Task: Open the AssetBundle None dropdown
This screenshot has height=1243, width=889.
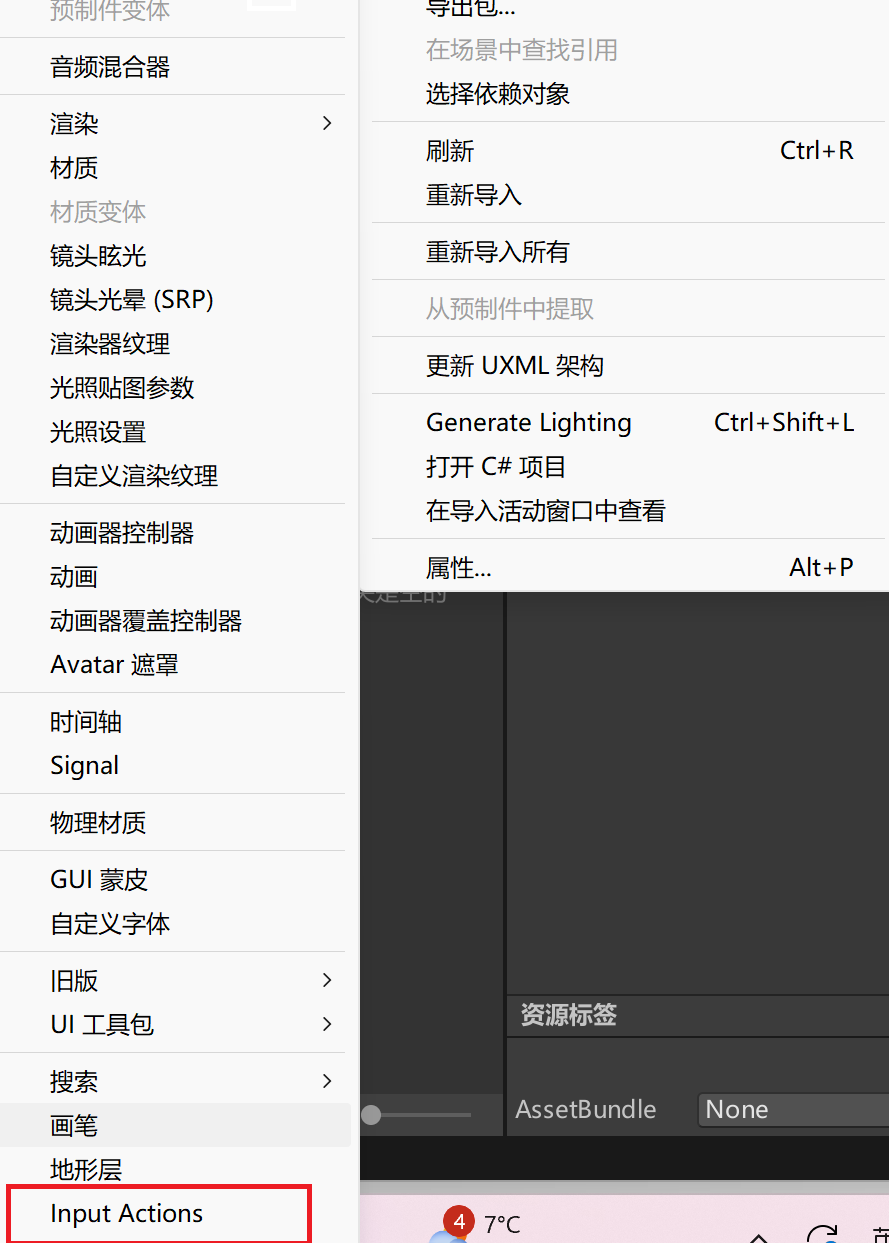Action: click(x=793, y=1110)
